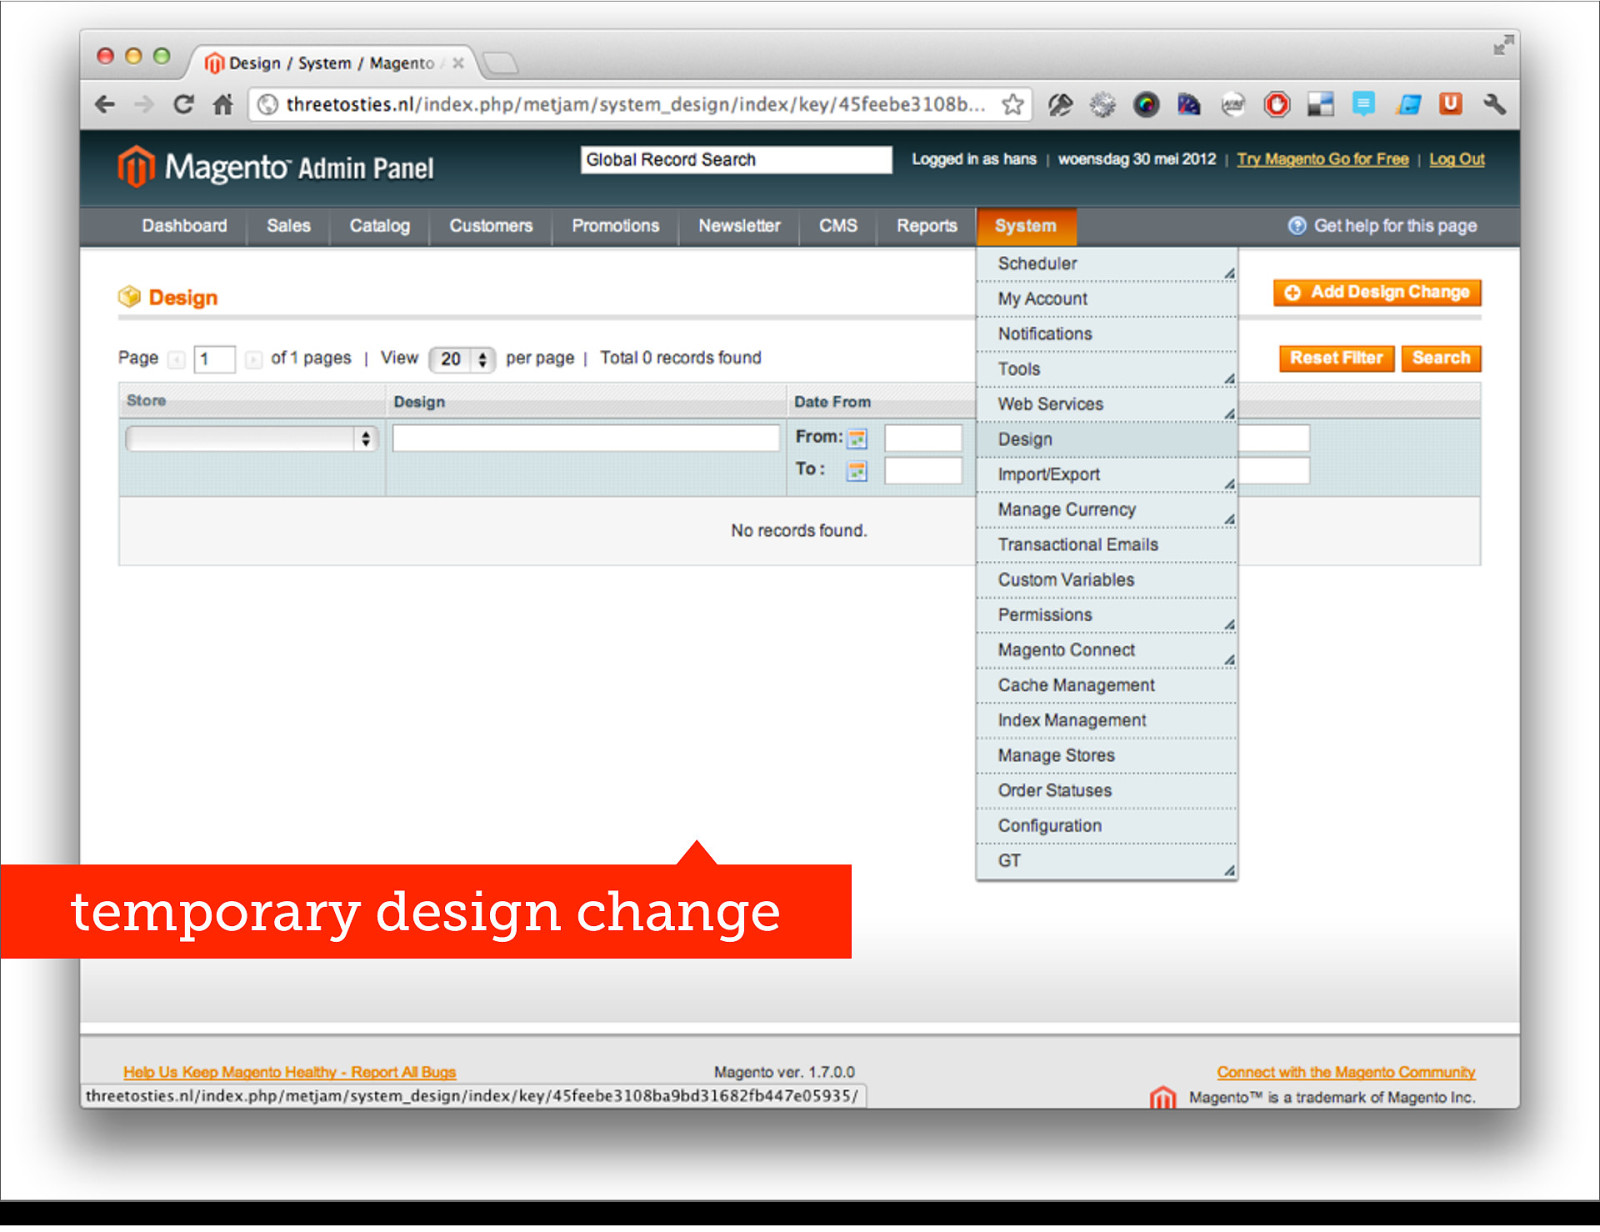Open the browser home page icon
Viewport: 1600px width, 1232px height.
223,104
